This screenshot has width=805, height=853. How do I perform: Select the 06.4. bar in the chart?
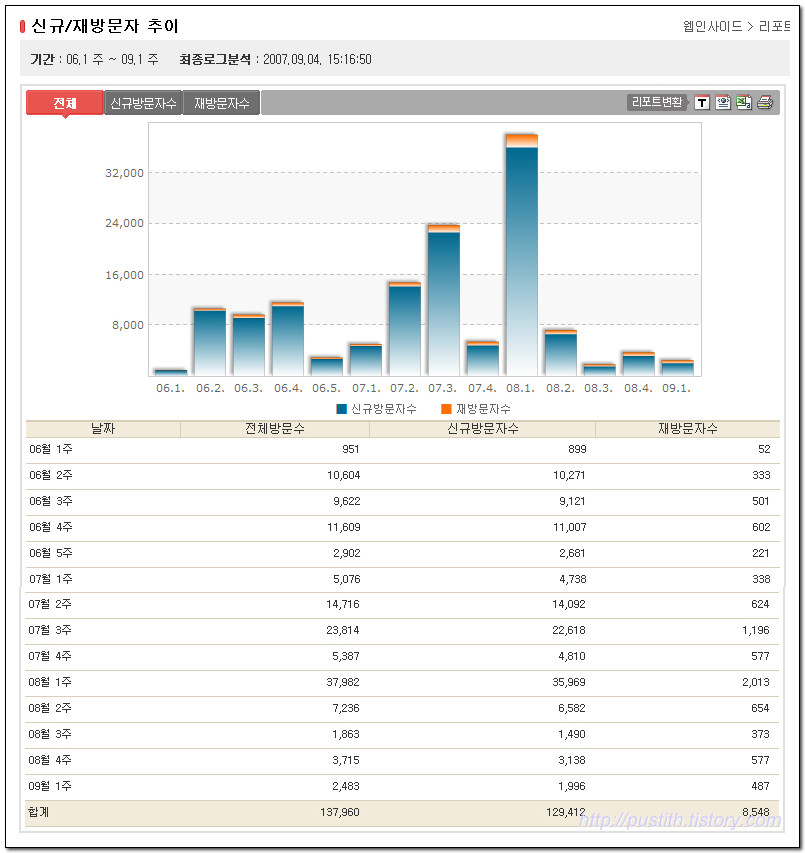tap(288, 338)
